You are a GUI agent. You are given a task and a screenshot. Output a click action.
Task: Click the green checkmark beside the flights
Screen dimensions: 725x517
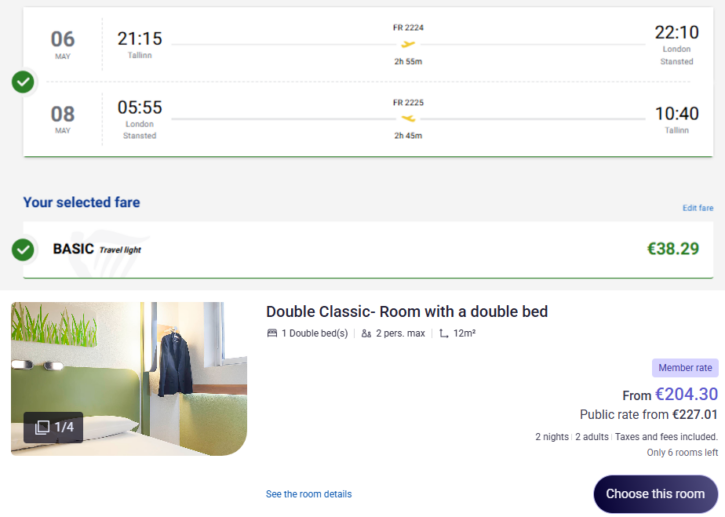pos(23,82)
